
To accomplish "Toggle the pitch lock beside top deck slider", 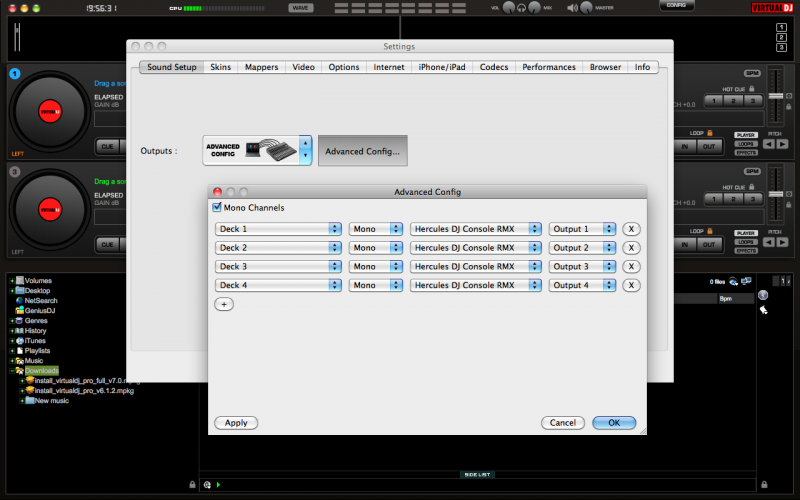I will click(789, 107).
